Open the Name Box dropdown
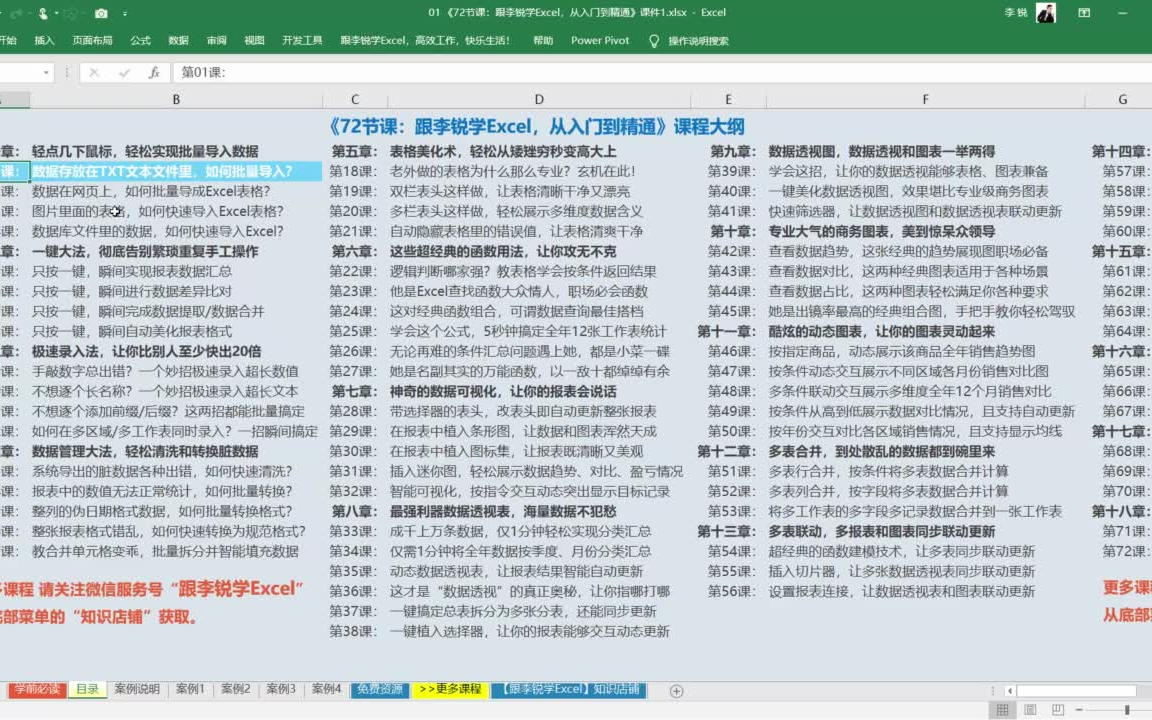The width and height of the screenshot is (1152, 720). tap(46, 73)
